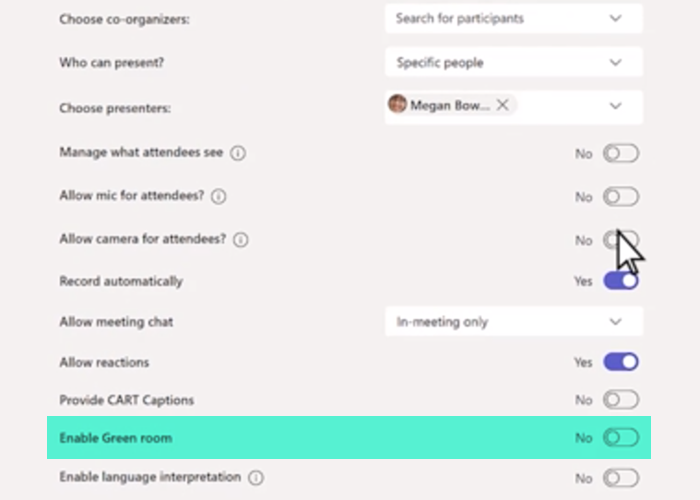Click Megan Bowen's avatar picture
This screenshot has height=500, width=700.
(x=398, y=105)
